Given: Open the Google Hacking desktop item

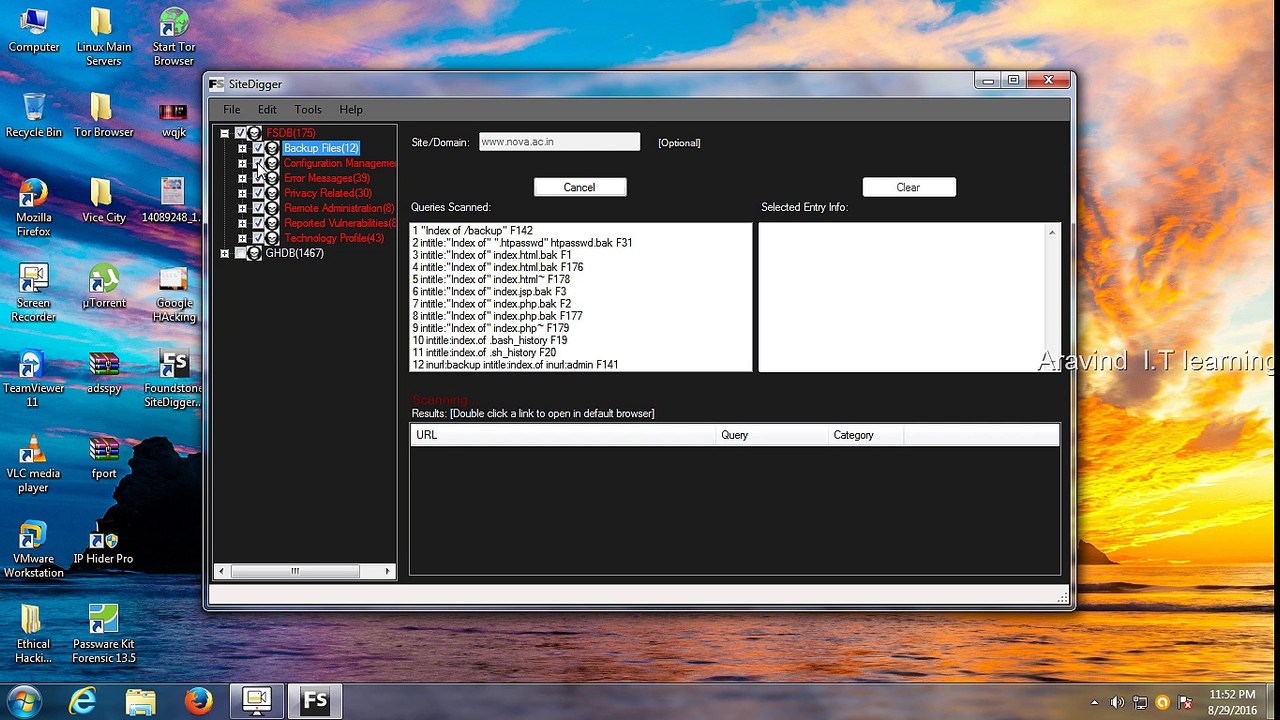Looking at the screenshot, I should 173,293.
